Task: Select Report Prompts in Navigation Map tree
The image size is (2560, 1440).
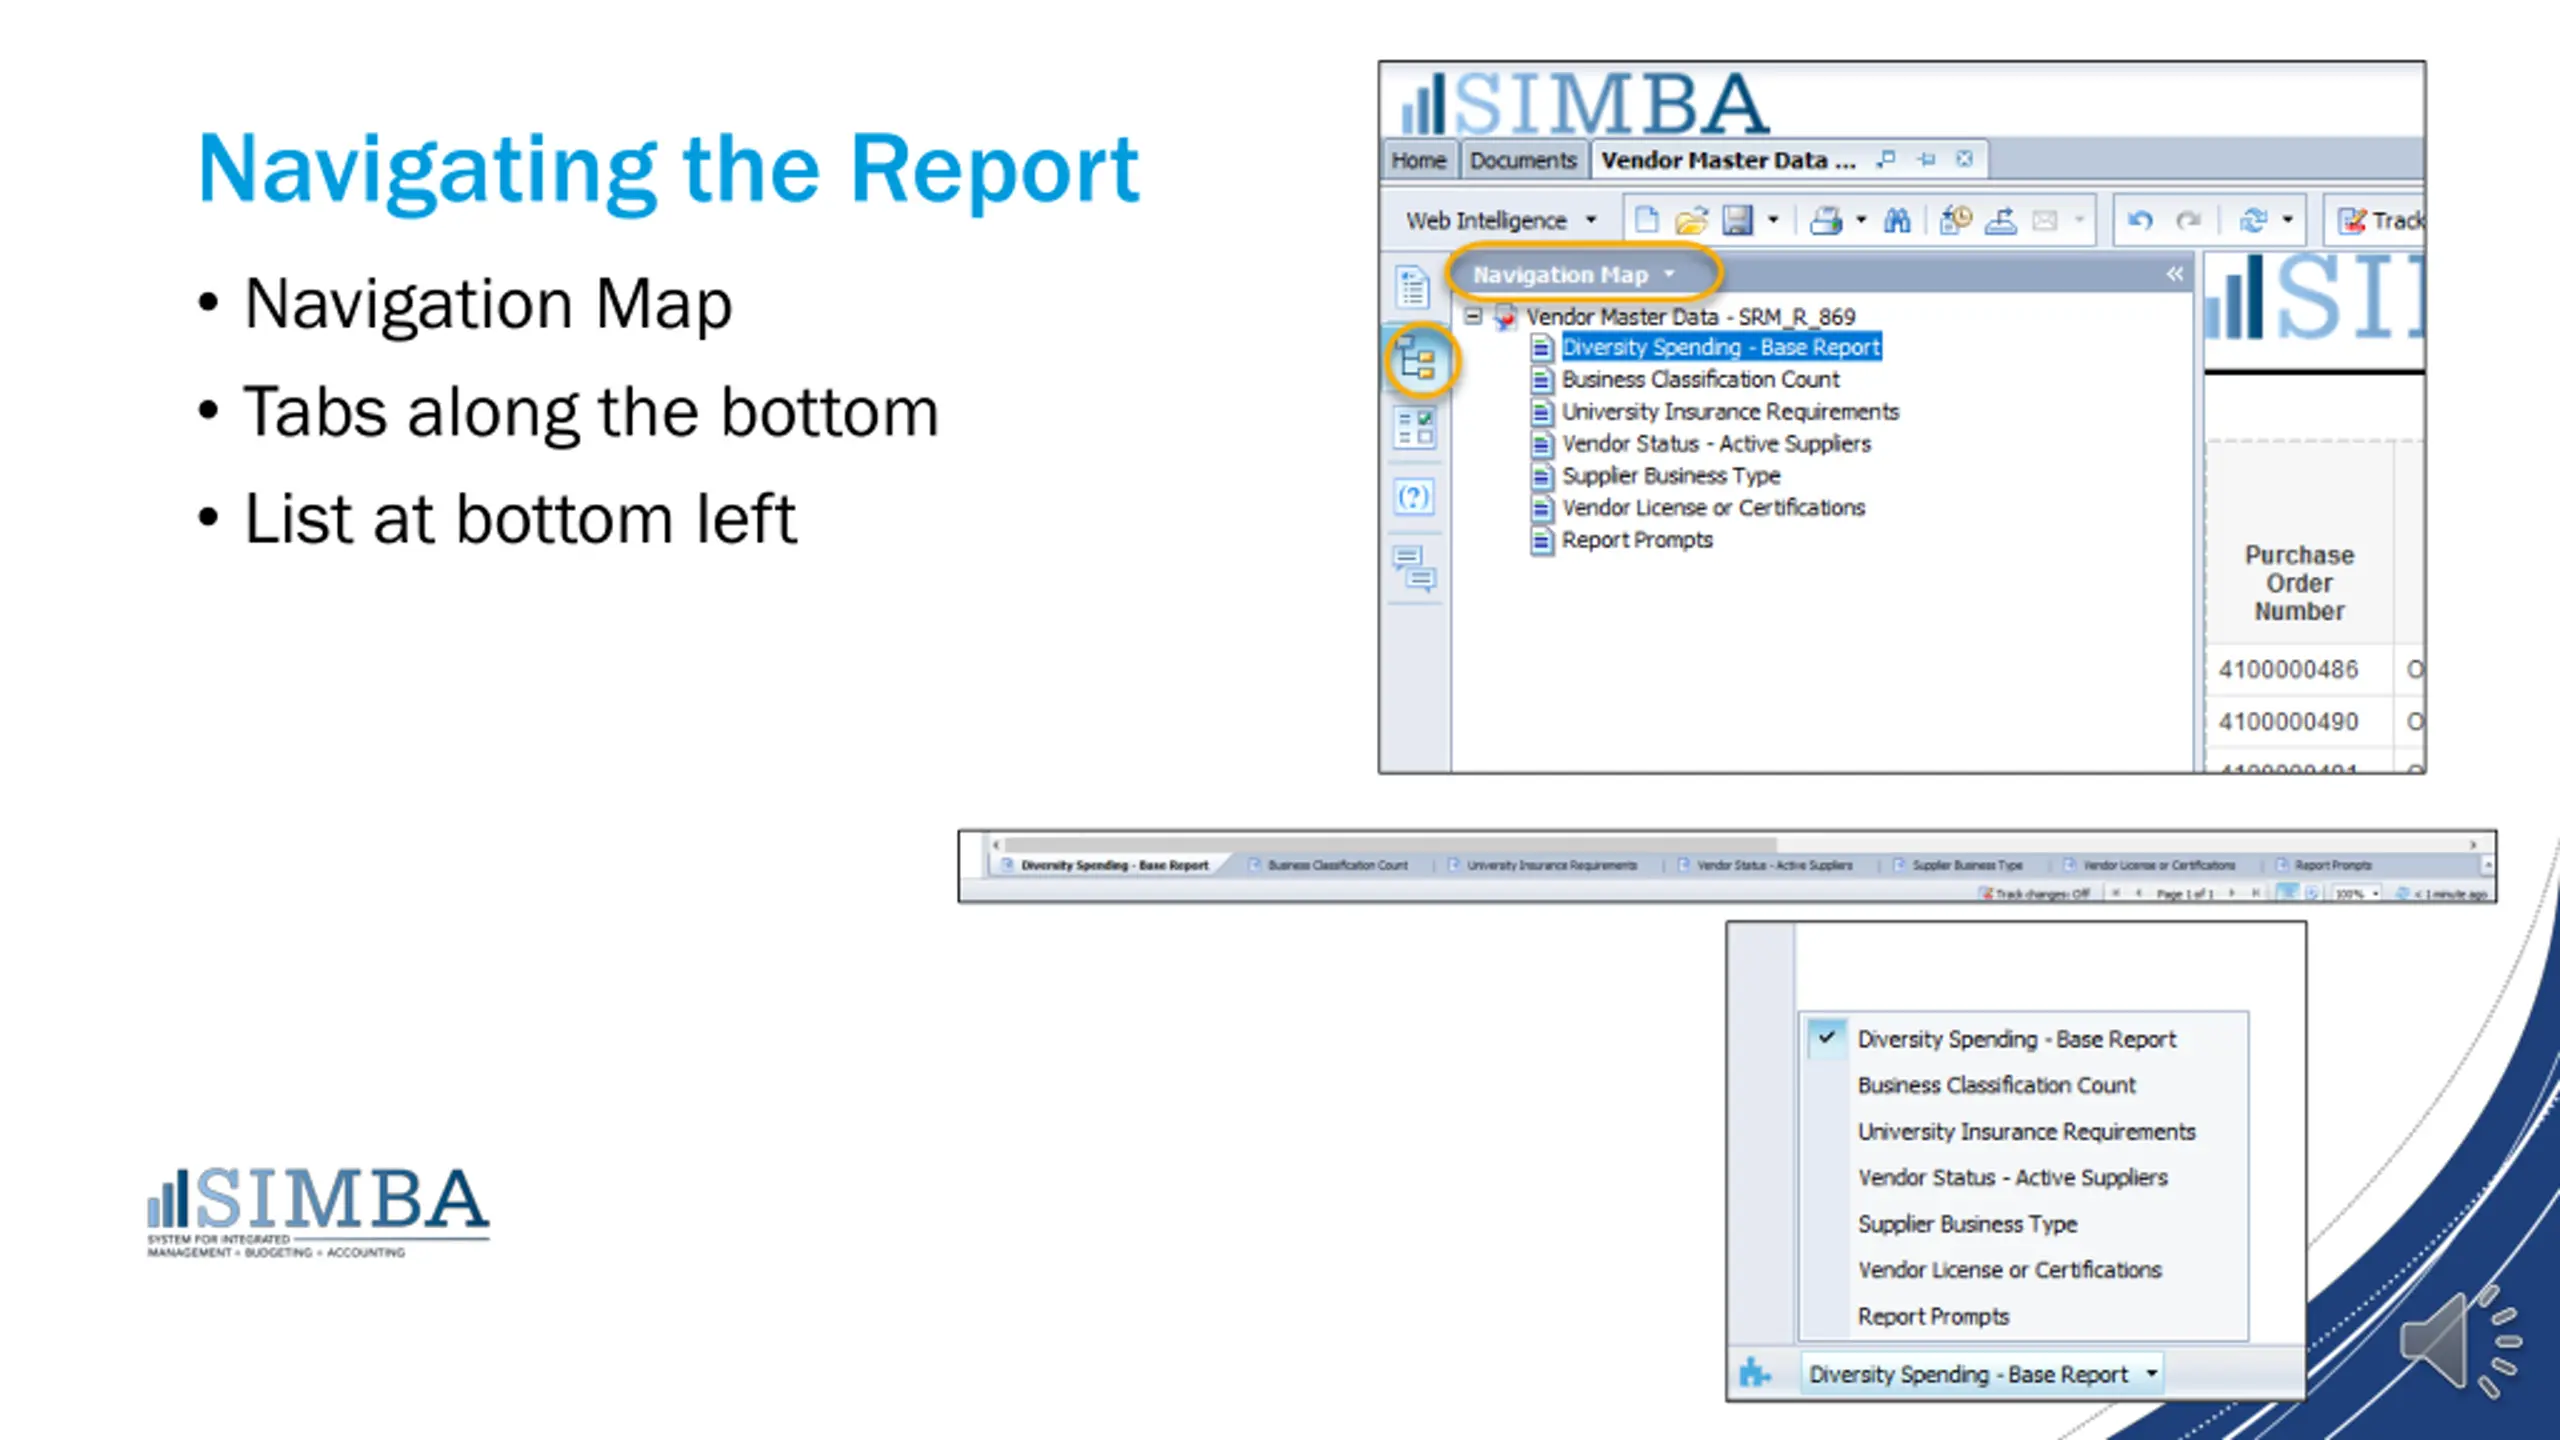Action: click(1637, 539)
